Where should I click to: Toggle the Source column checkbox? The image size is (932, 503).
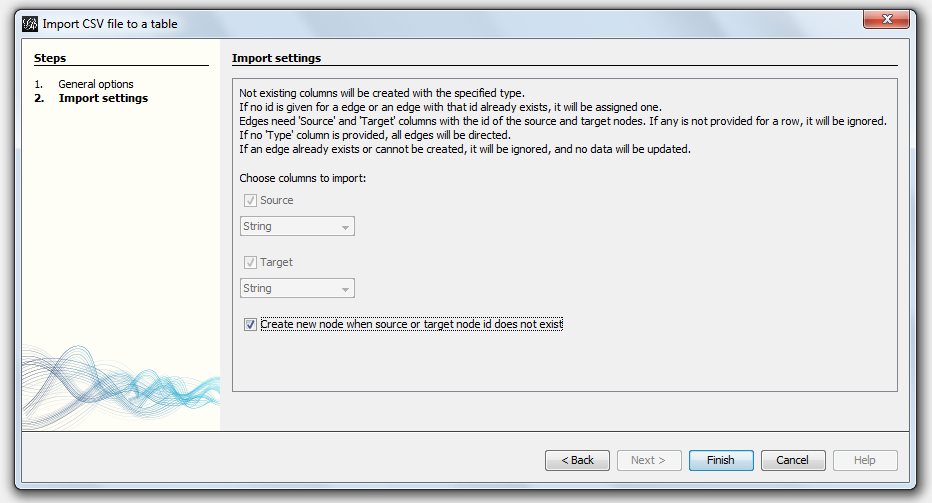tap(250, 200)
